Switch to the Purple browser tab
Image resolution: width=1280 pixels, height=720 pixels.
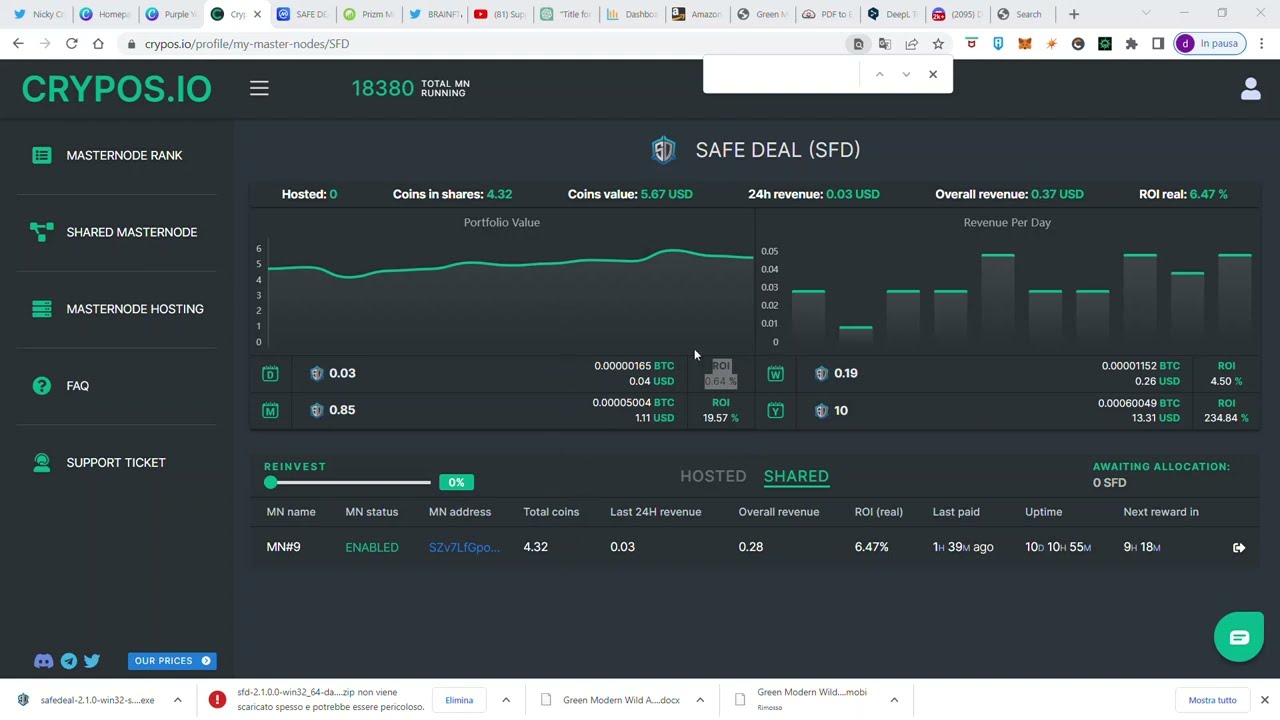[x=170, y=14]
